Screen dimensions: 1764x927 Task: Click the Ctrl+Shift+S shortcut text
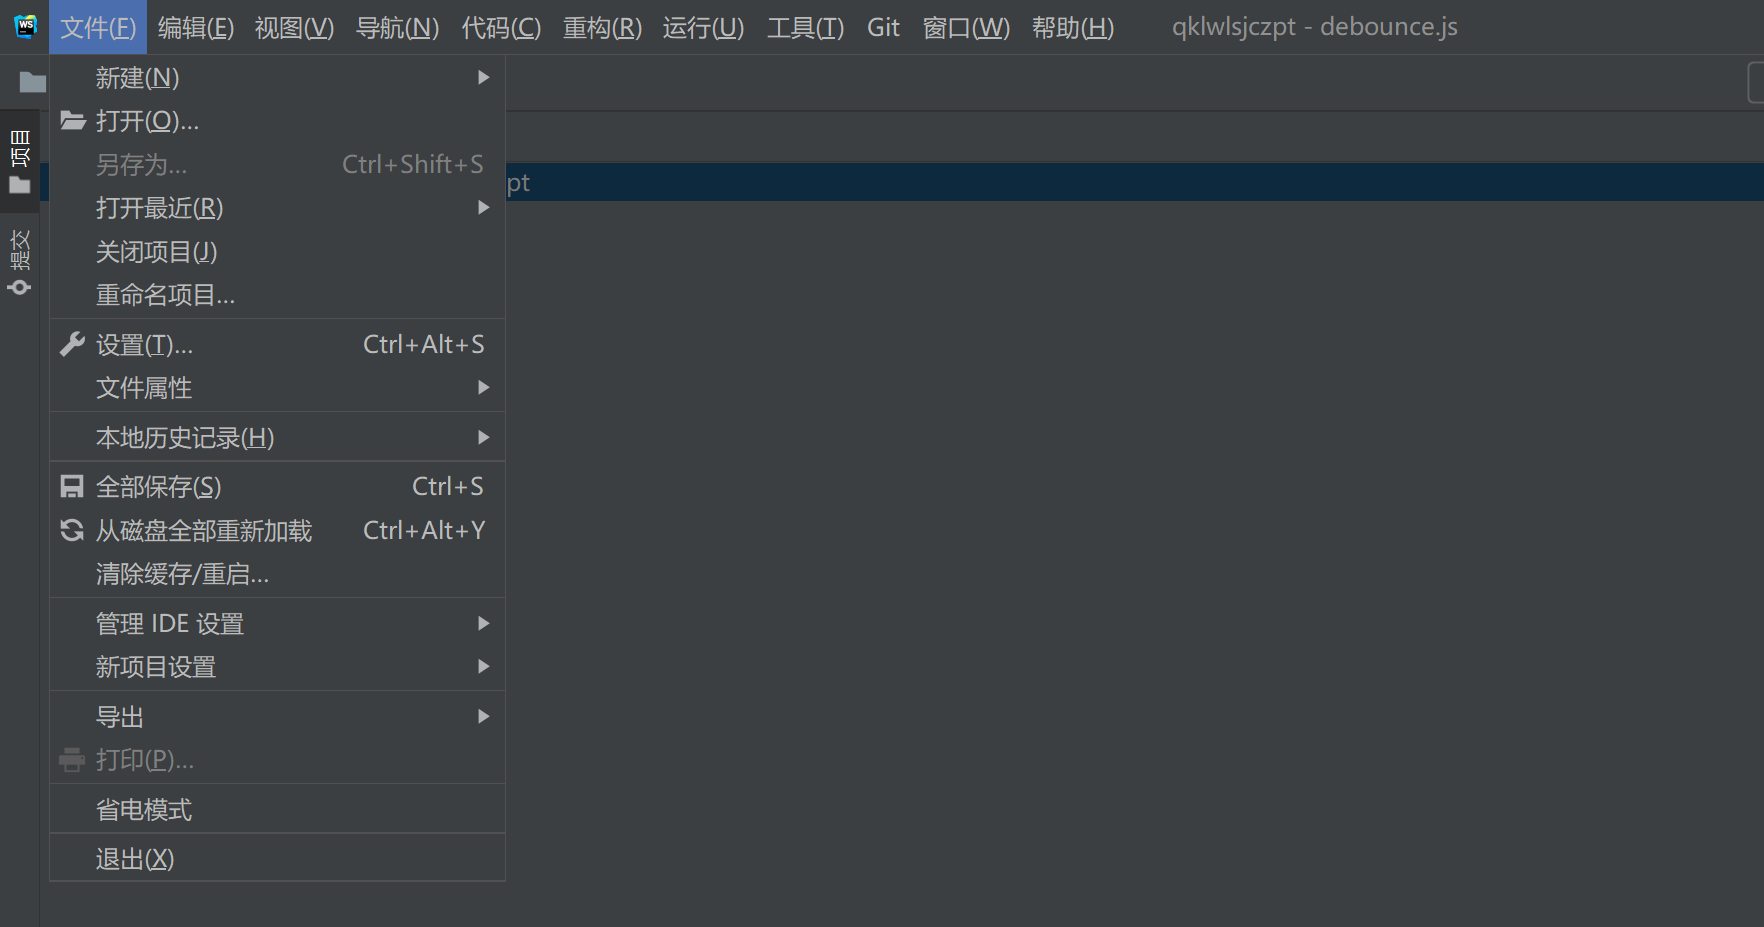pyautogui.click(x=413, y=164)
